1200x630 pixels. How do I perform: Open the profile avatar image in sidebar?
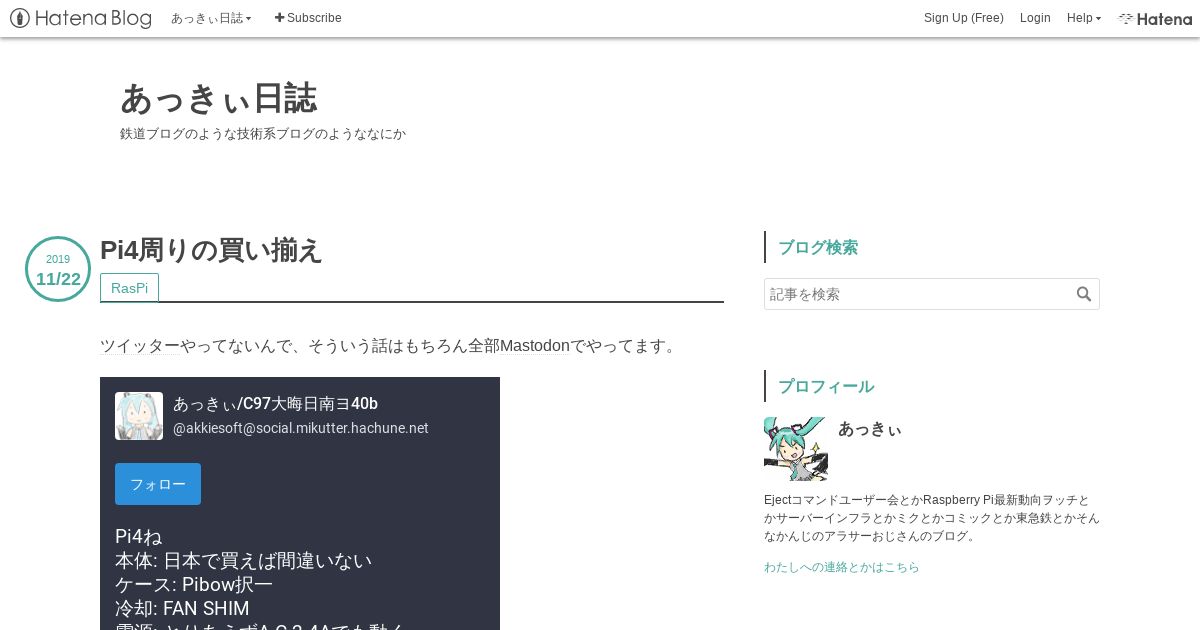click(x=796, y=449)
